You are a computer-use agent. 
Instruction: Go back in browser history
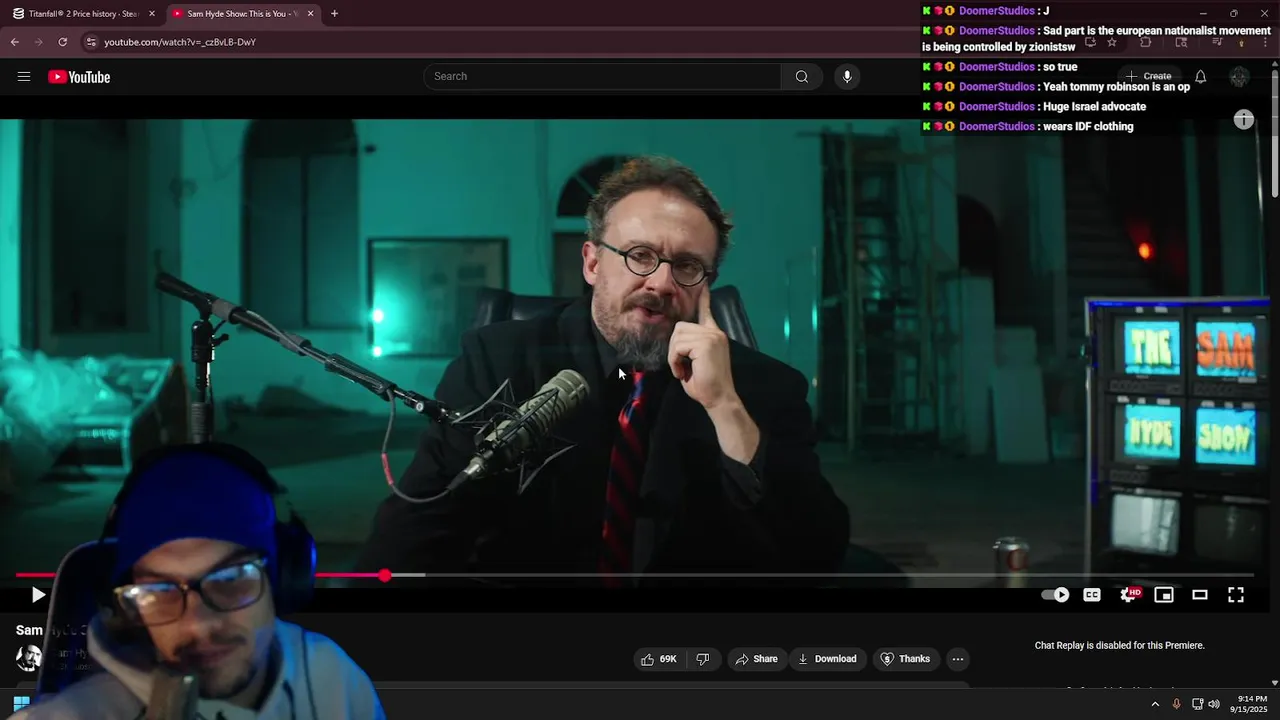coord(15,42)
